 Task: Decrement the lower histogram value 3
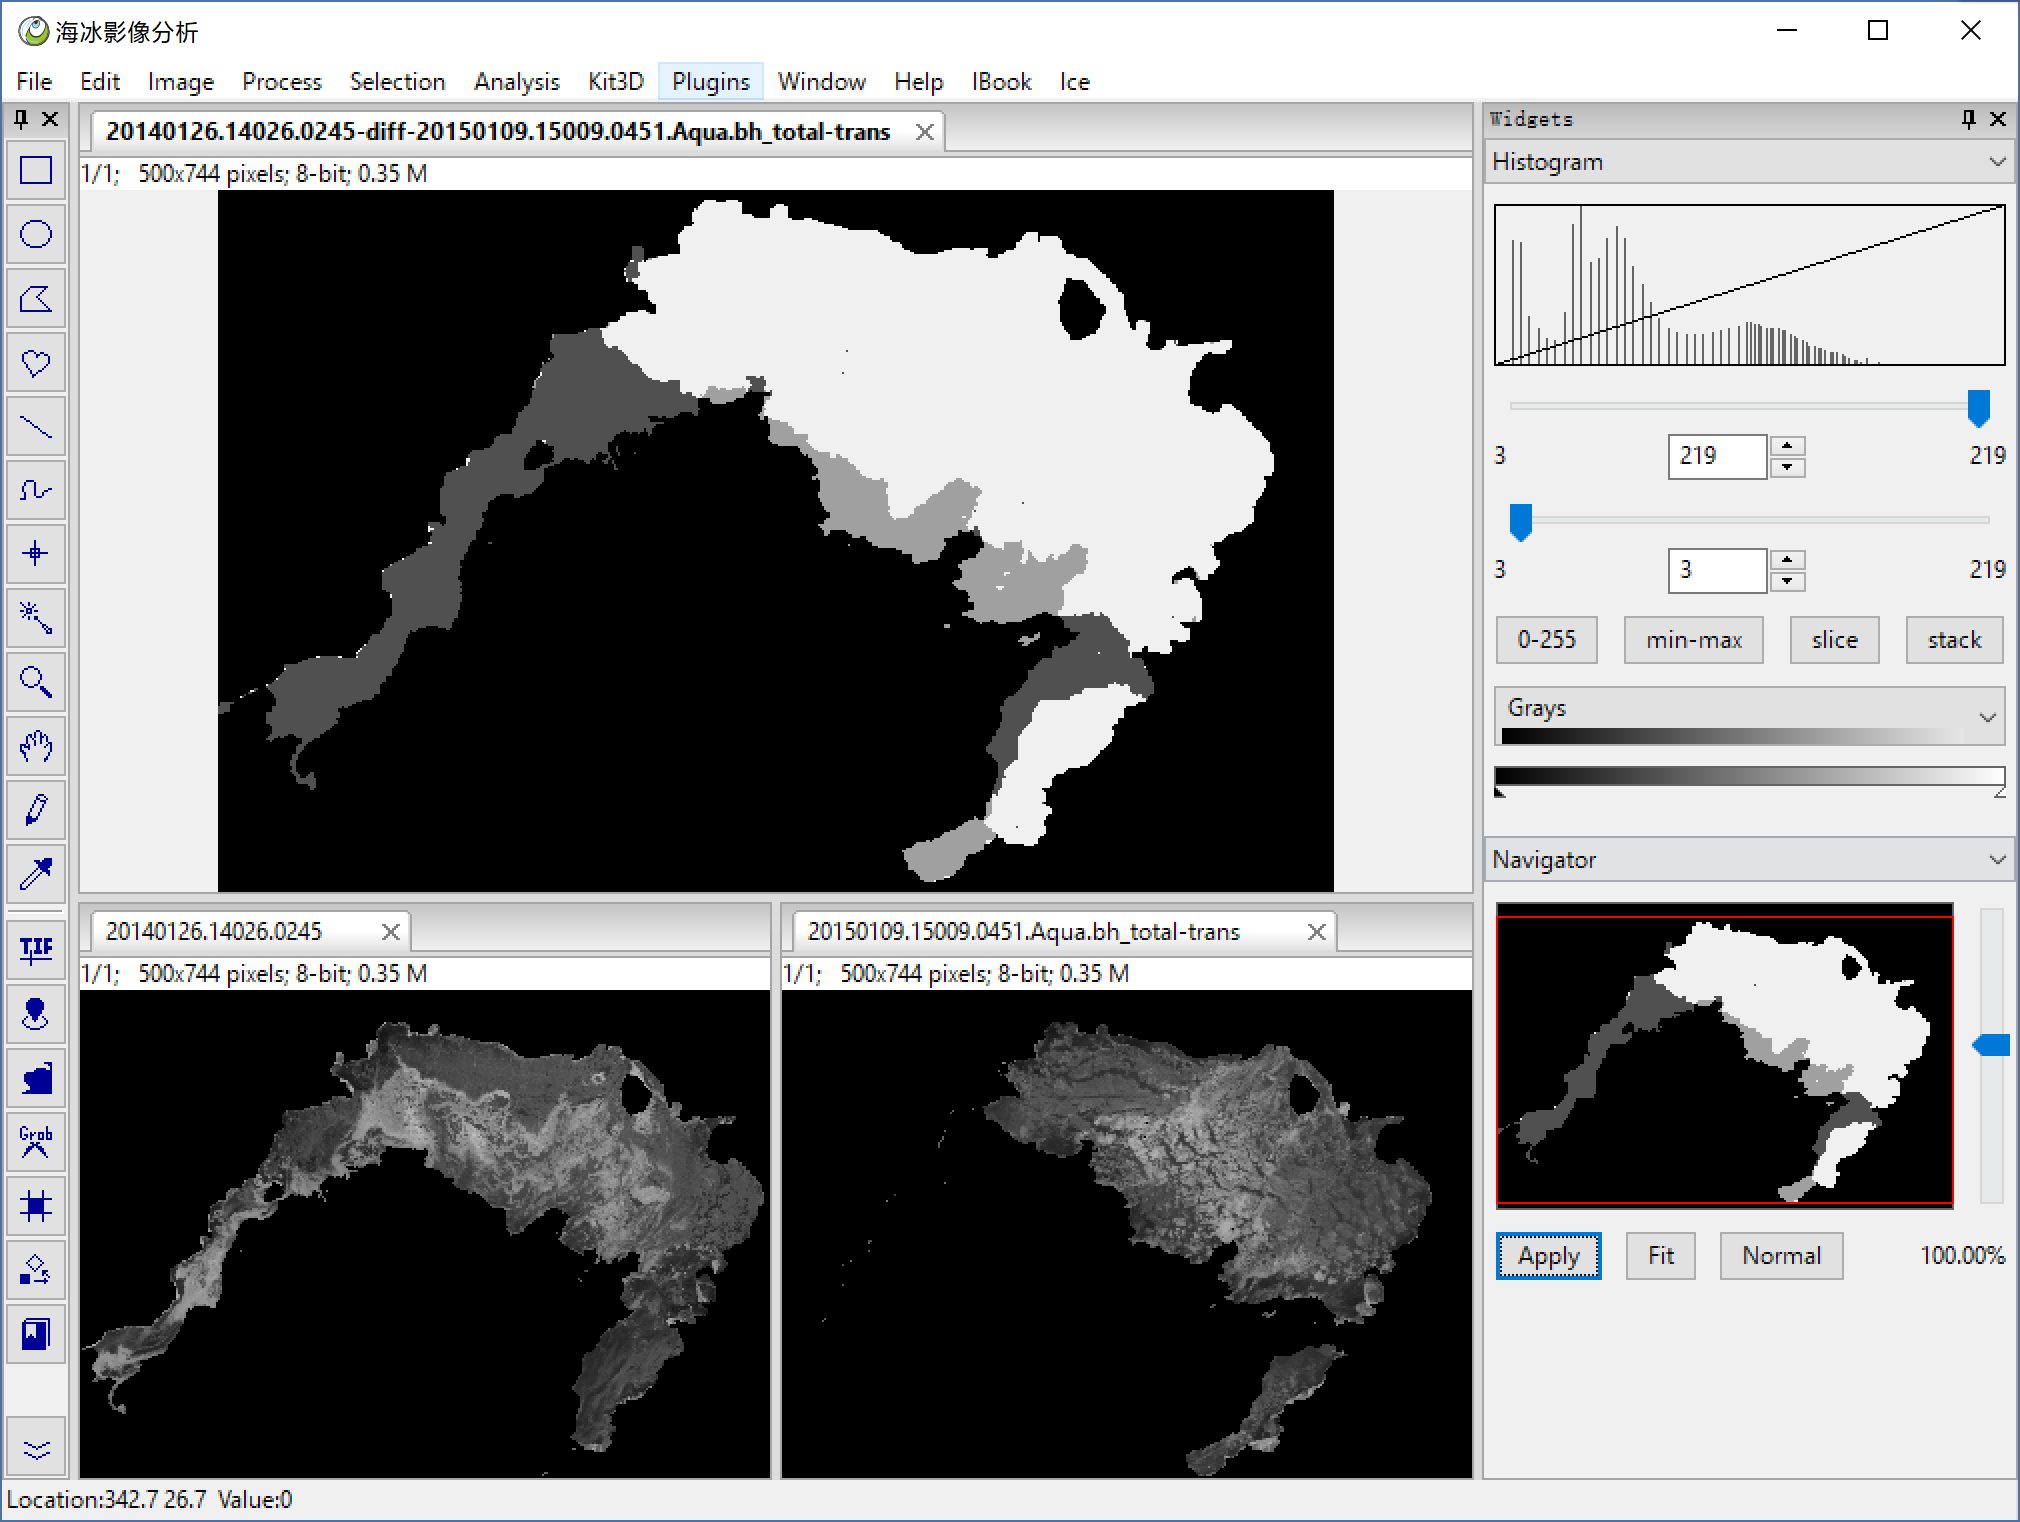[x=1787, y=582]
